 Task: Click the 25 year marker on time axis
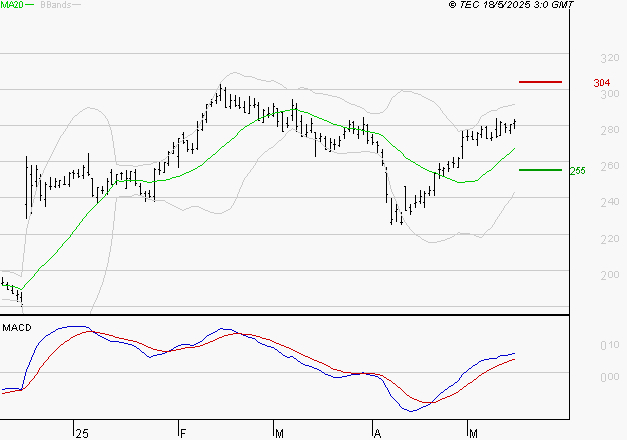(x=82, y=434)
